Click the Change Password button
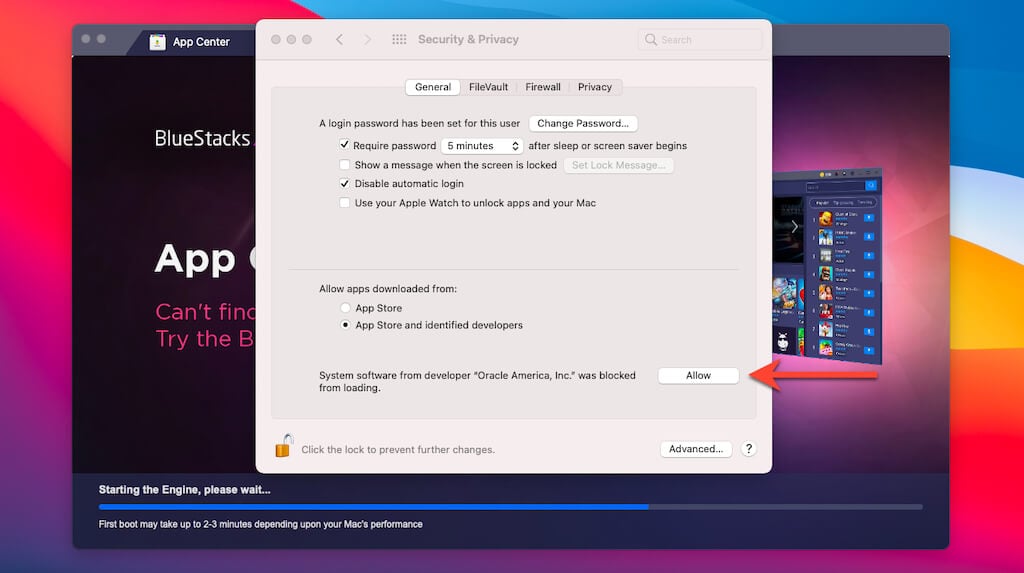 [x=583, y=123]
